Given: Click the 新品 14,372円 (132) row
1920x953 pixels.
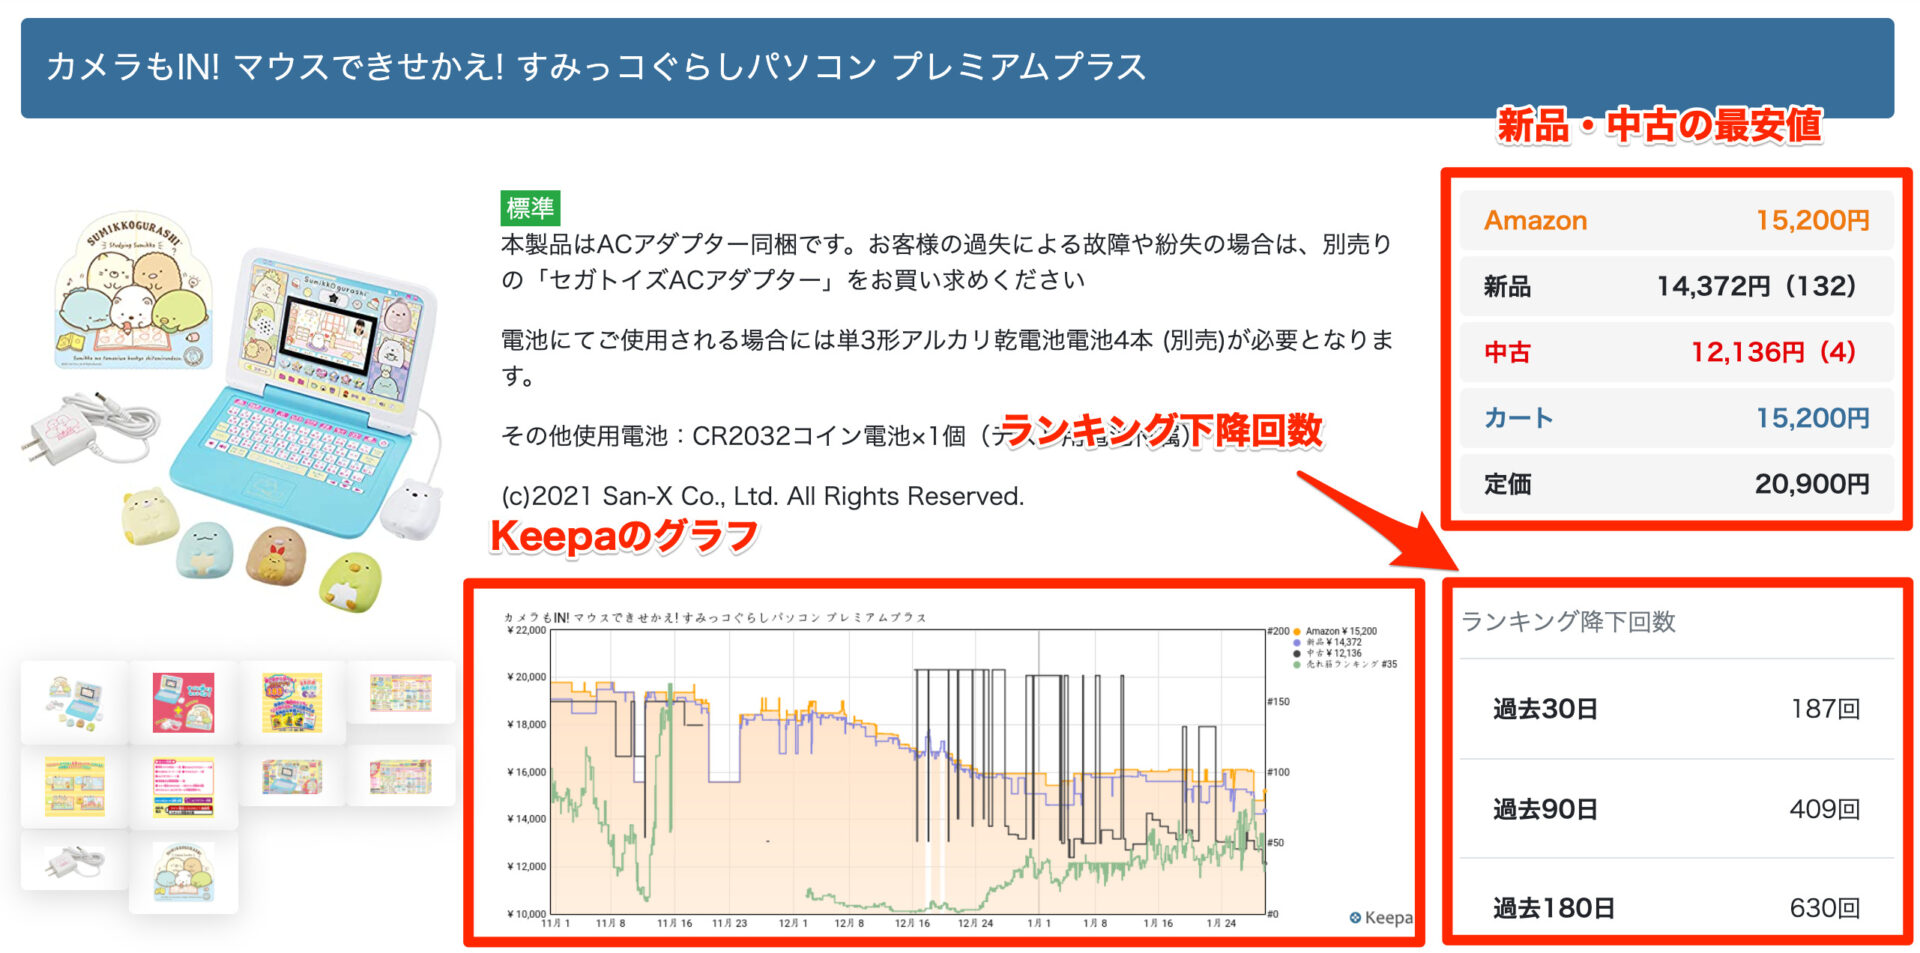Looking at the screenshot, I should click(x=1676, y=286).
